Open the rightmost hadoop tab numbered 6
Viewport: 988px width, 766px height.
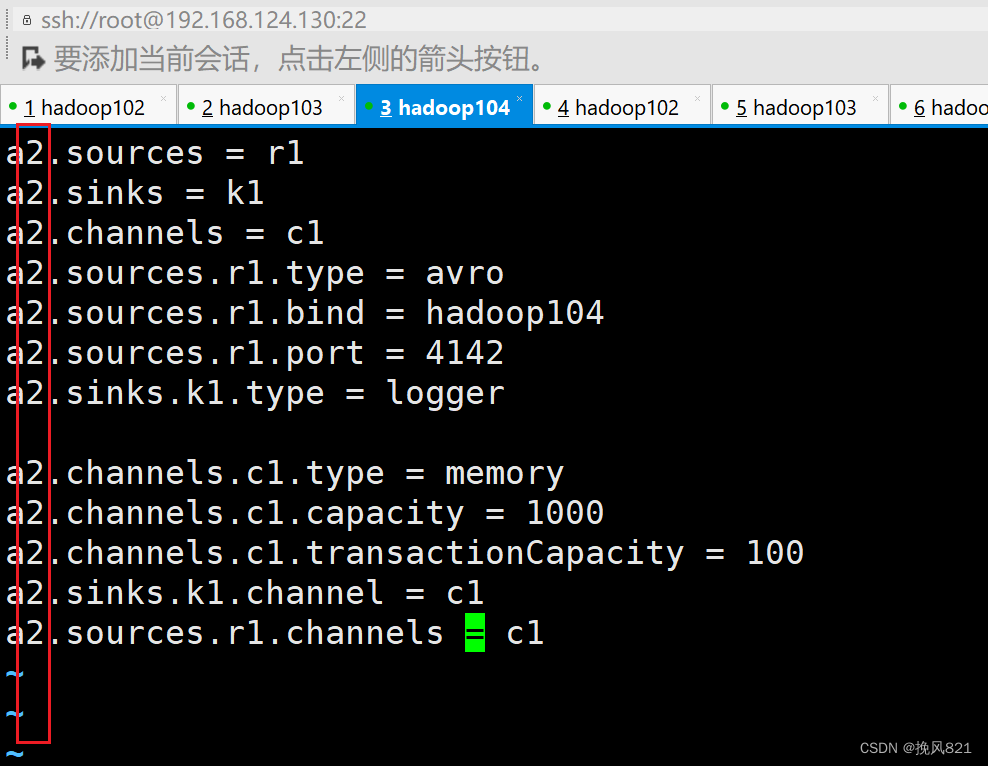pyautogui.click(x=950, y=105)
